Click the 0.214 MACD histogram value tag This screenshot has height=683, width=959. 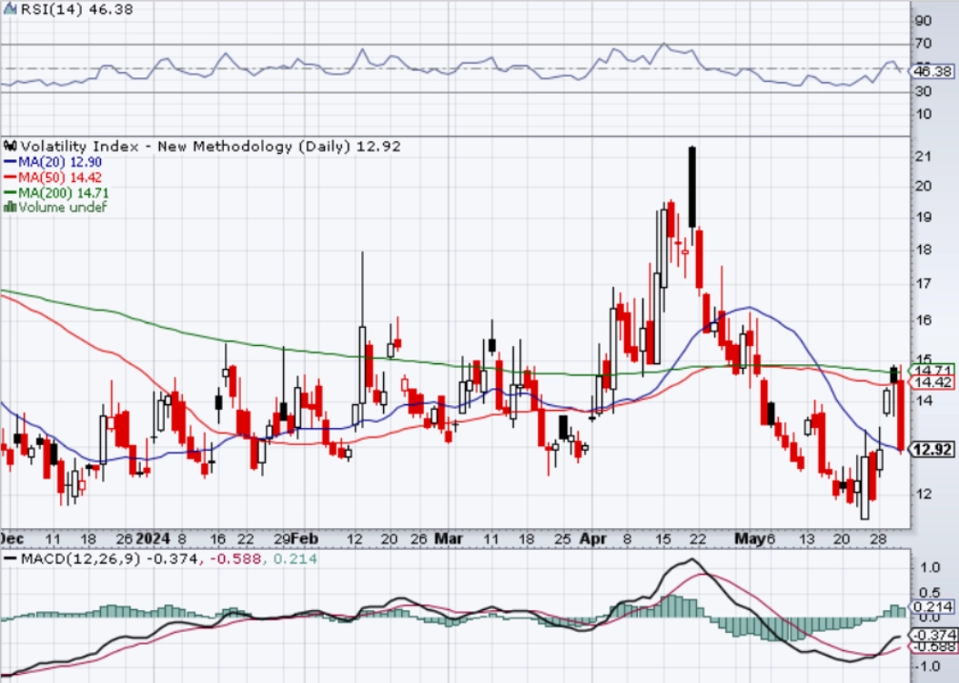[x=931, y=607]
